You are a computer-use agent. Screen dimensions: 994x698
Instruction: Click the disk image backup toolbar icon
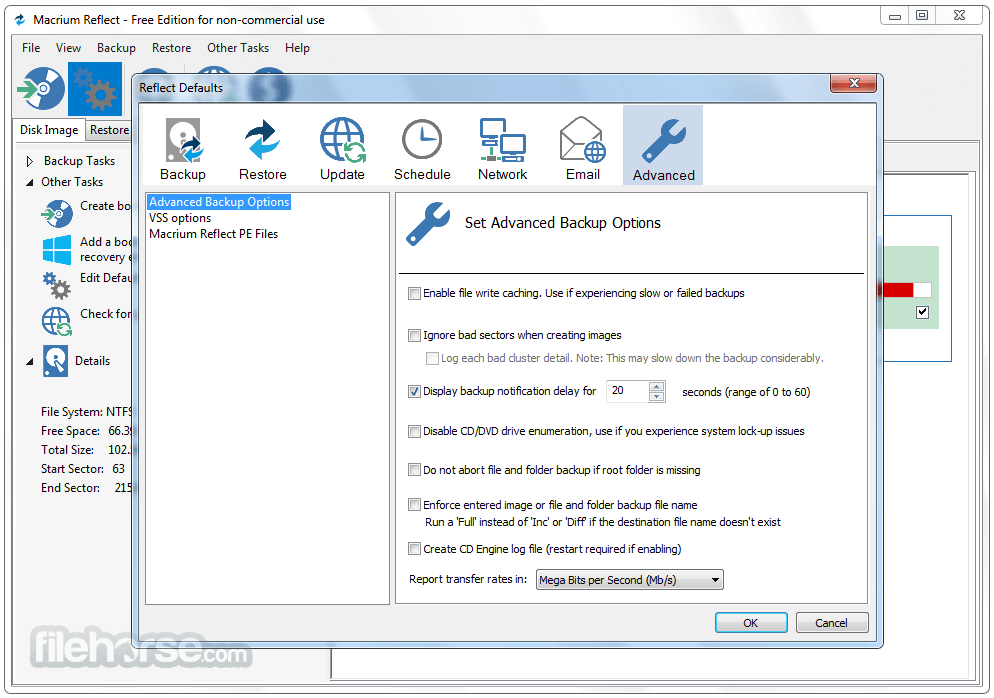tap(41, 89)
